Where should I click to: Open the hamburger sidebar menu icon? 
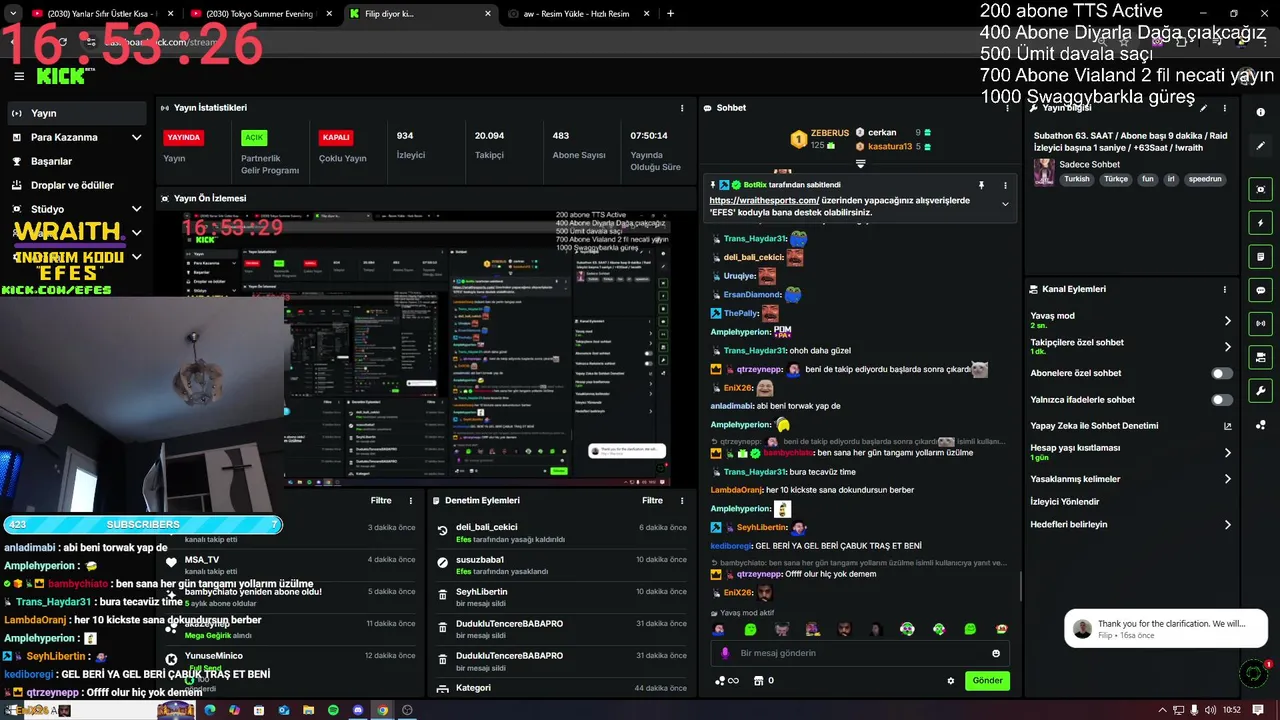coord(19,76)
